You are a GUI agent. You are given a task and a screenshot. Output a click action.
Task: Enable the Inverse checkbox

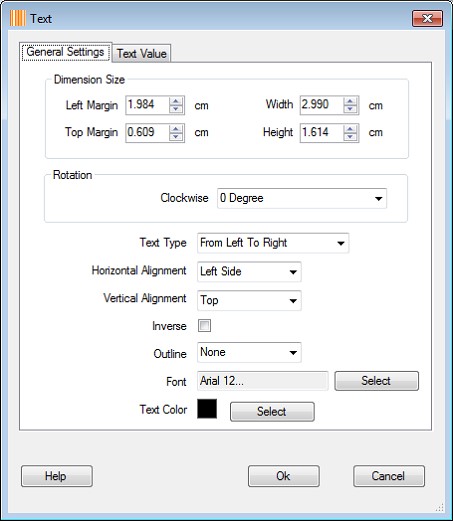click(x=204, y=325)
